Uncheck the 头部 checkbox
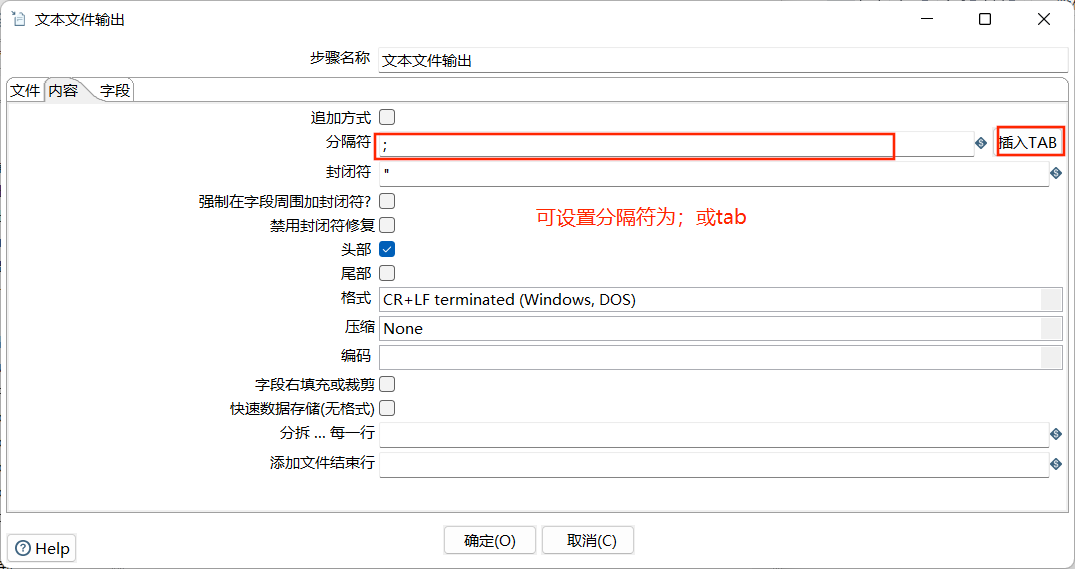Viewport: 1075px width, 569px height. pyautogui.click(x=387, y=249)
